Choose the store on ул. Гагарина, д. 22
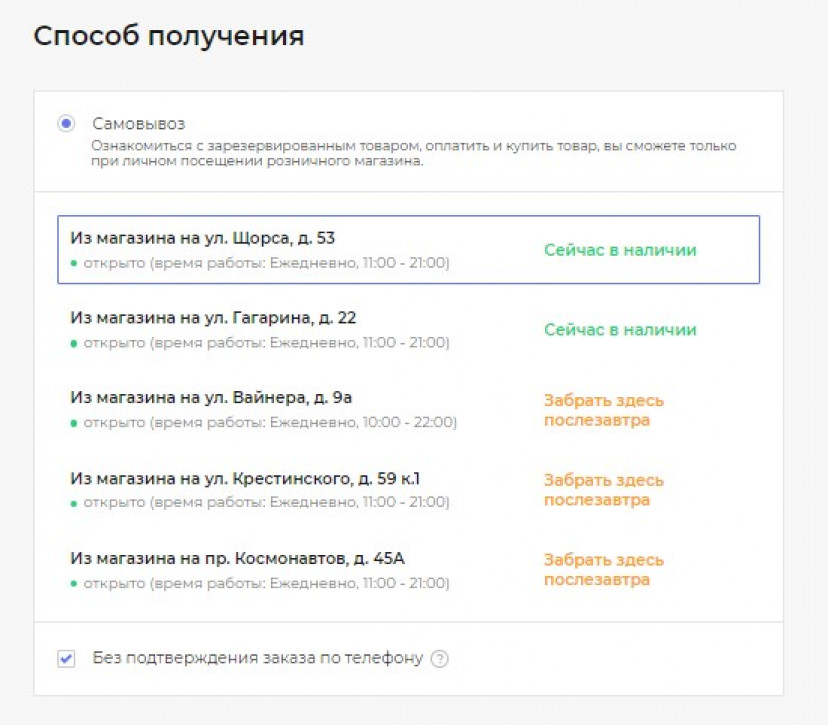This screenshot has height=725, width=828. [x=408, y=329]
